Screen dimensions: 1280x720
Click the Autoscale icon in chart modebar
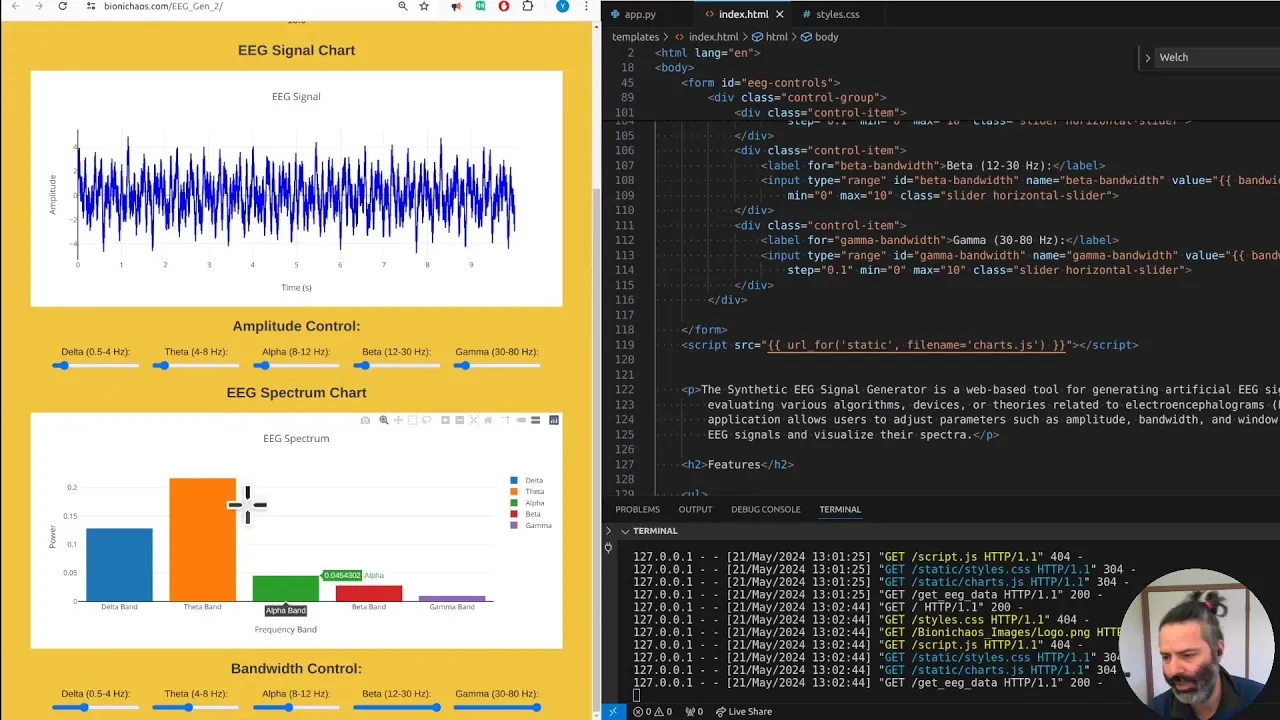pos(474,420)
